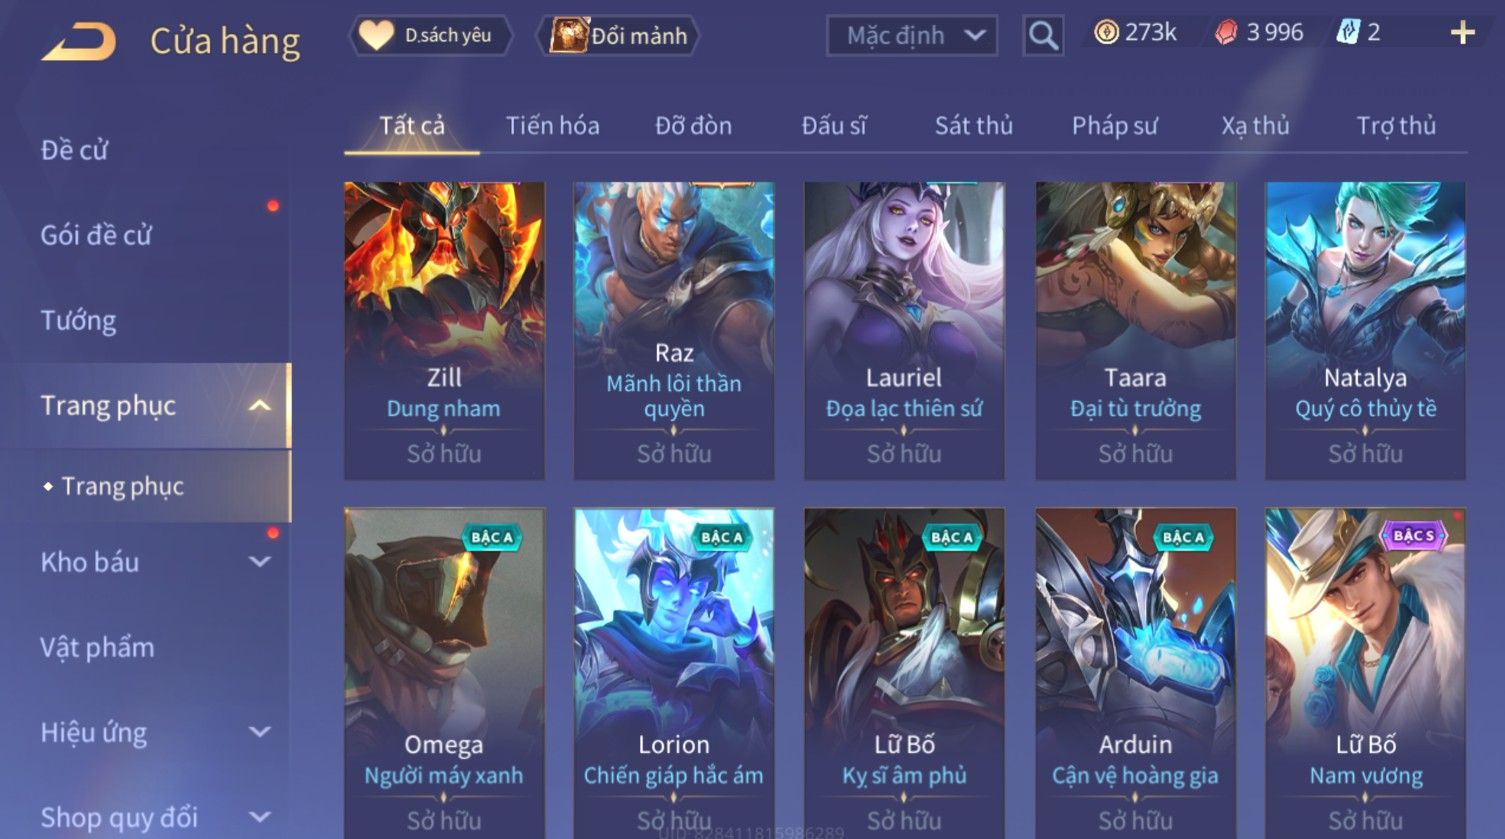This screenshot has width=1505, height=839.
Task: Expand the Hiệu ứng section
Action: point(259,732)
